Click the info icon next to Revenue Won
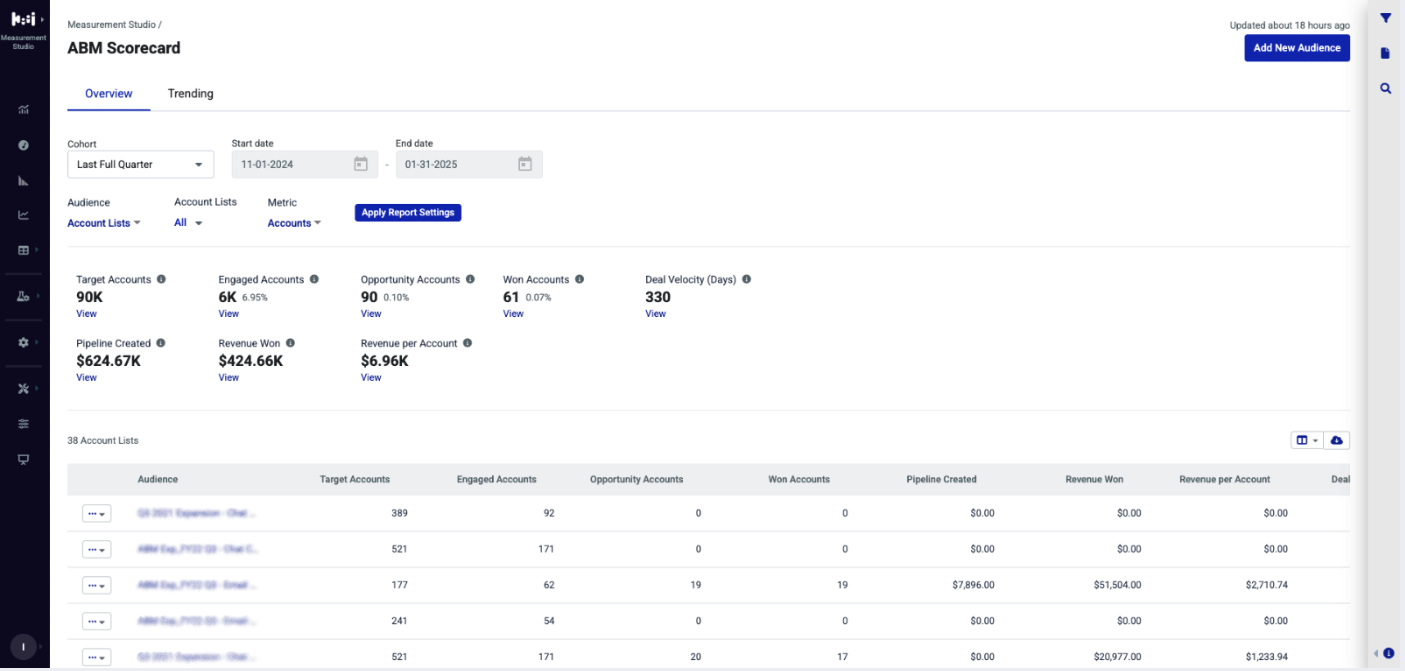The width and height of the screenshot is (1405, 671). click(290, 343)
